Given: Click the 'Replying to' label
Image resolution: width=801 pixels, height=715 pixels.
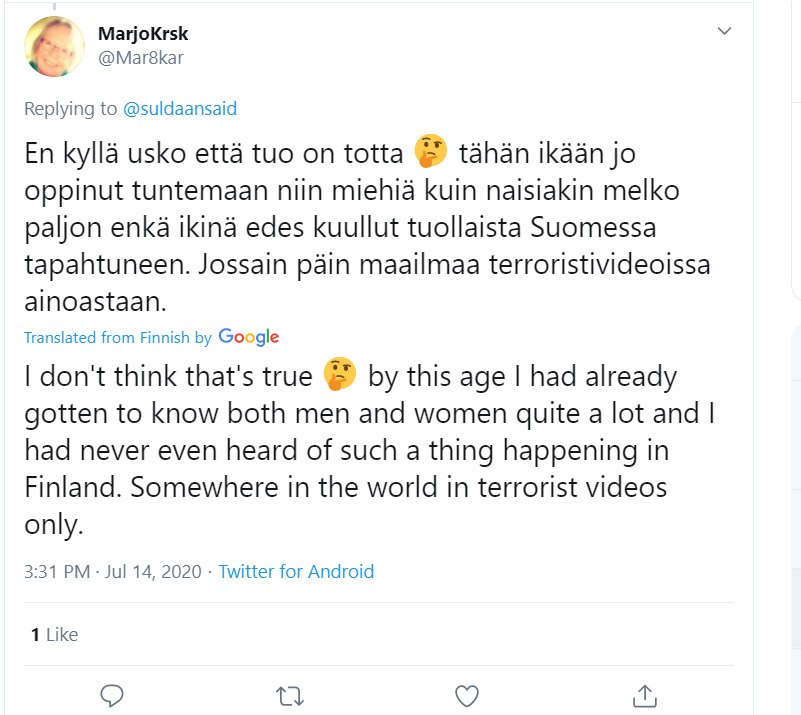Looking at the screenshot, I should pyautogui.click(x=70, y=109).
